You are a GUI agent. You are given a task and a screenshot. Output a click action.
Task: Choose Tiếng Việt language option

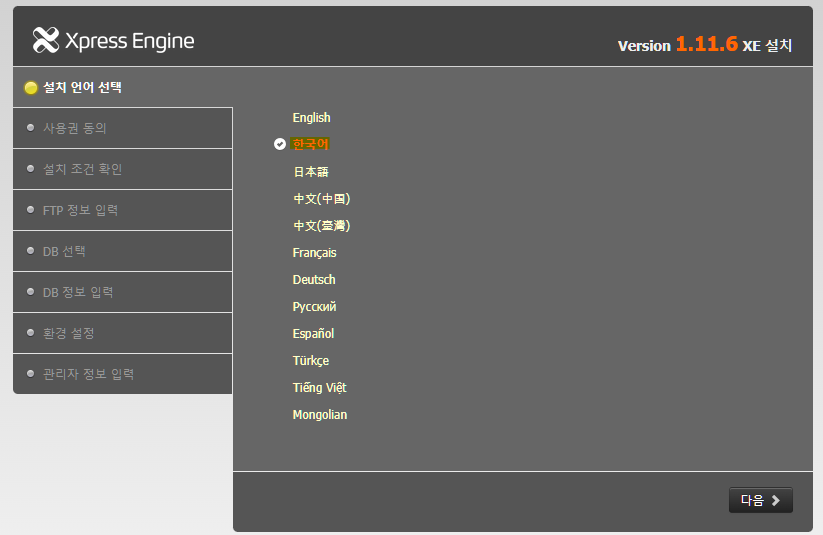coord(319,387)
